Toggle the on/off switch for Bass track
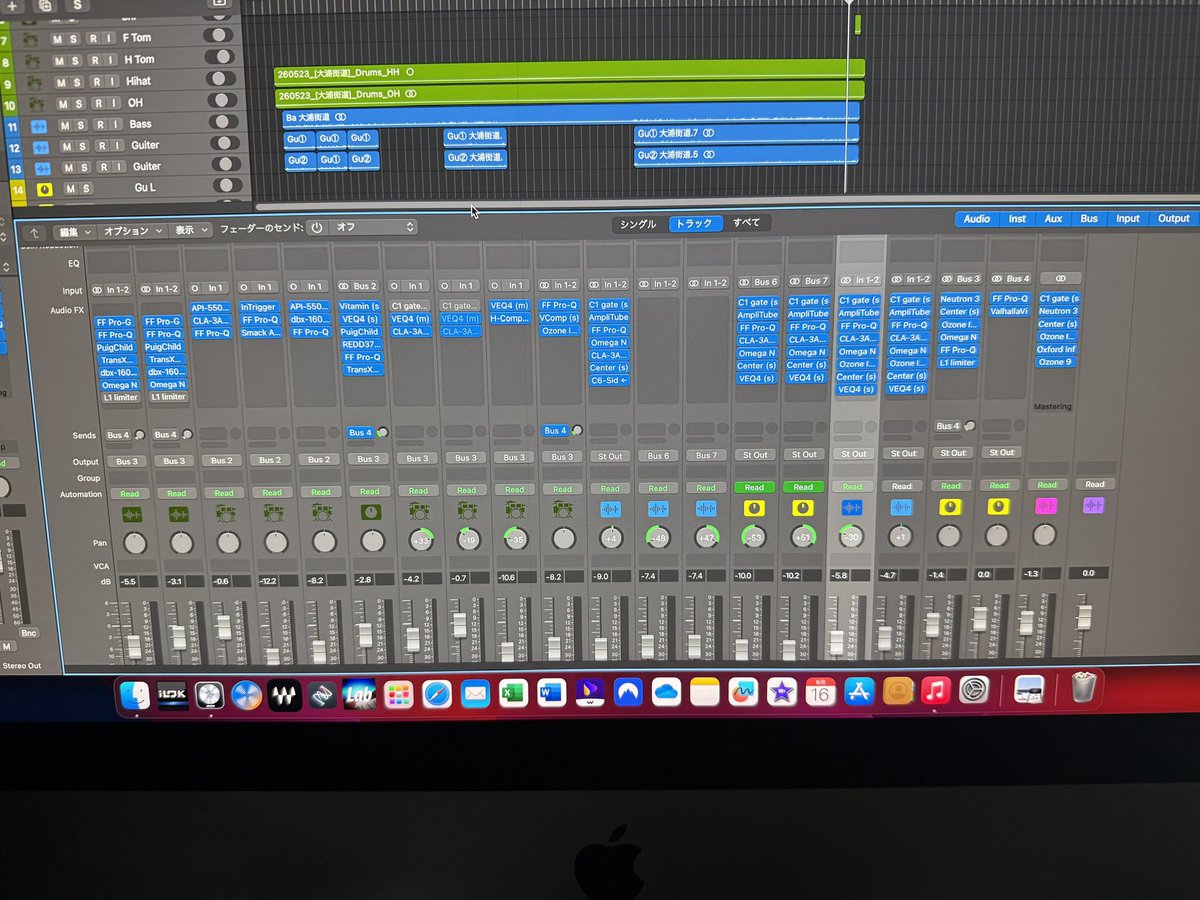The image size is (1200, 900). pos(225,121)
